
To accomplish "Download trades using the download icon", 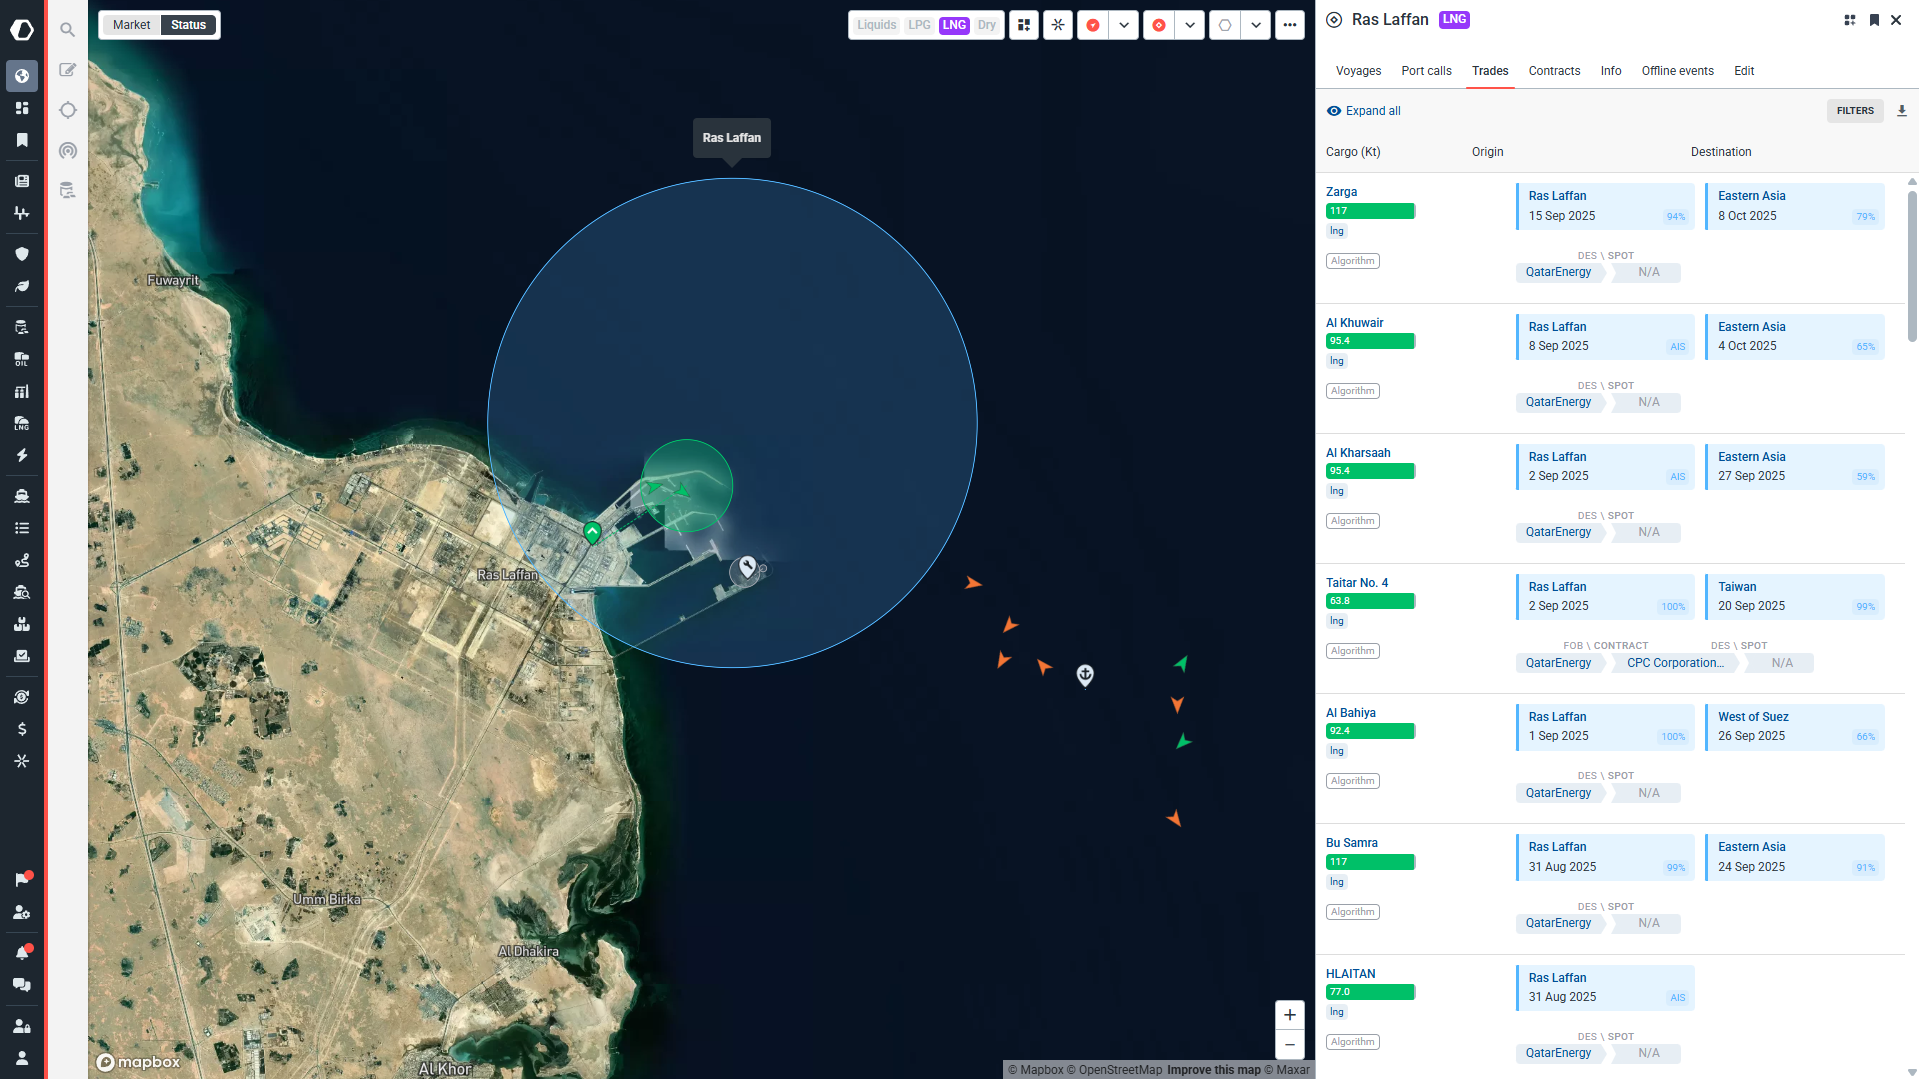I will (1902, 111).
